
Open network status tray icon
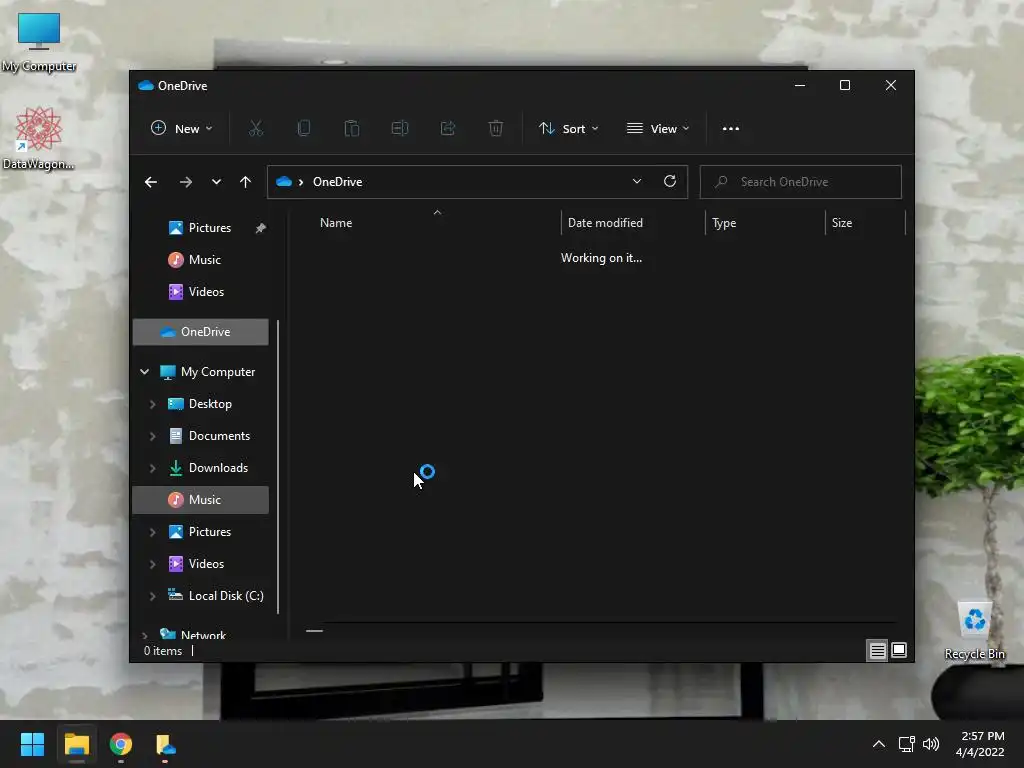[x=906, y=744]
